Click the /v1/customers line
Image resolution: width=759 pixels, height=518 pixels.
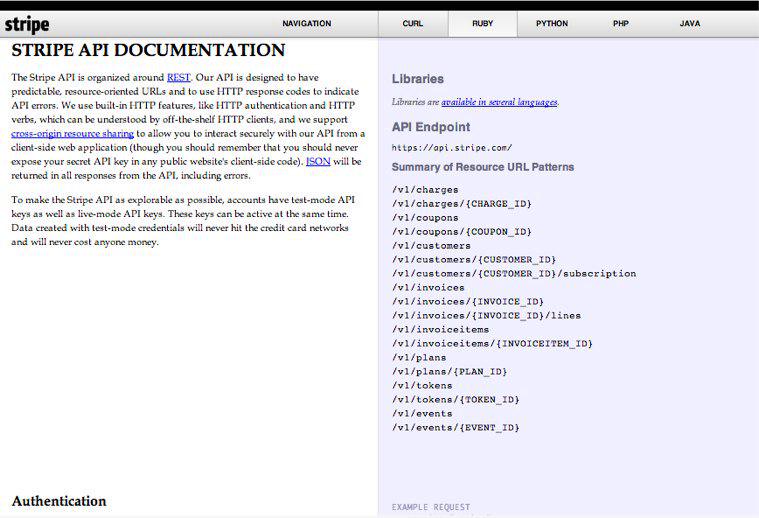pos(431,246)
